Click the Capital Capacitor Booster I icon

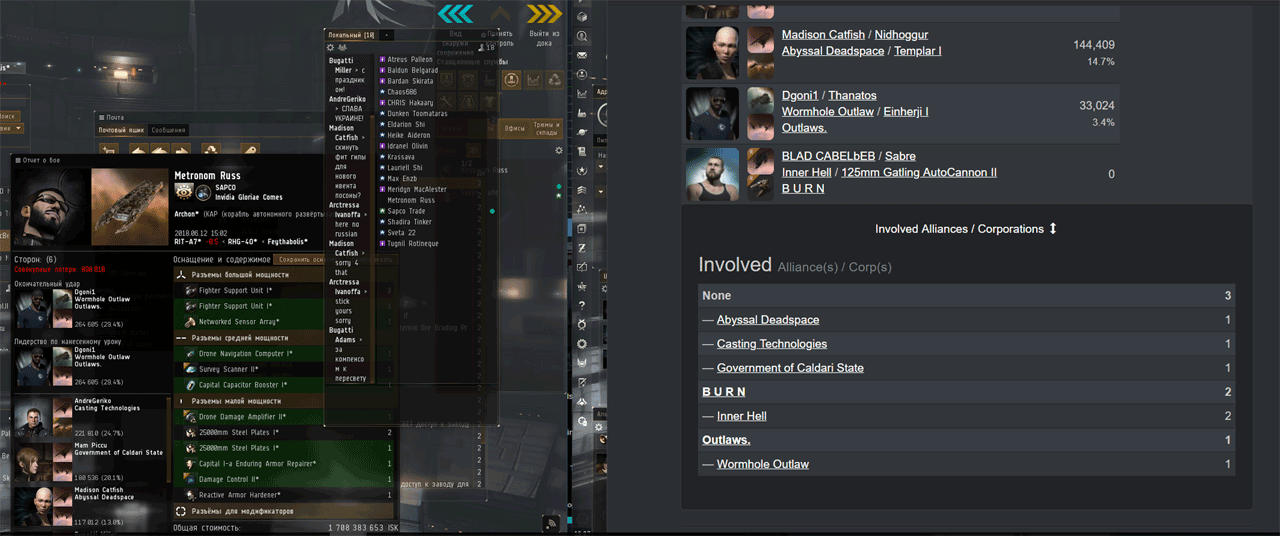[x=189, y=385]
